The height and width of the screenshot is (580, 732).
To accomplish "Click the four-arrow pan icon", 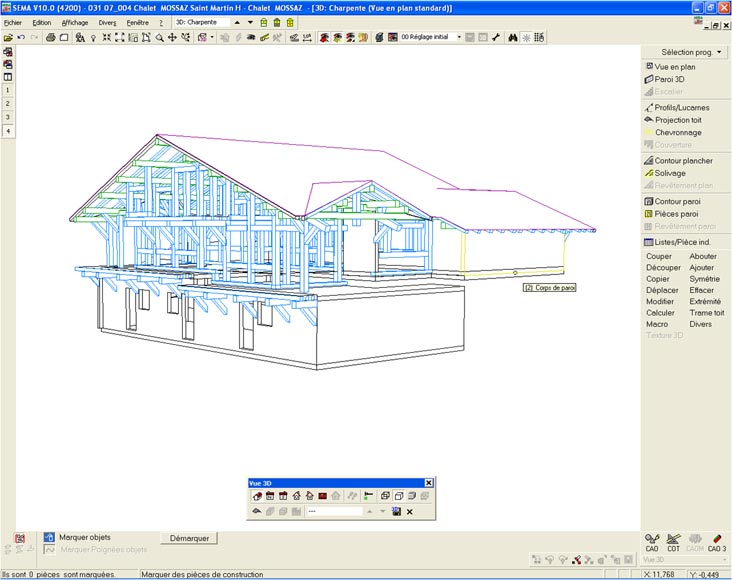I will click(172, 37).
